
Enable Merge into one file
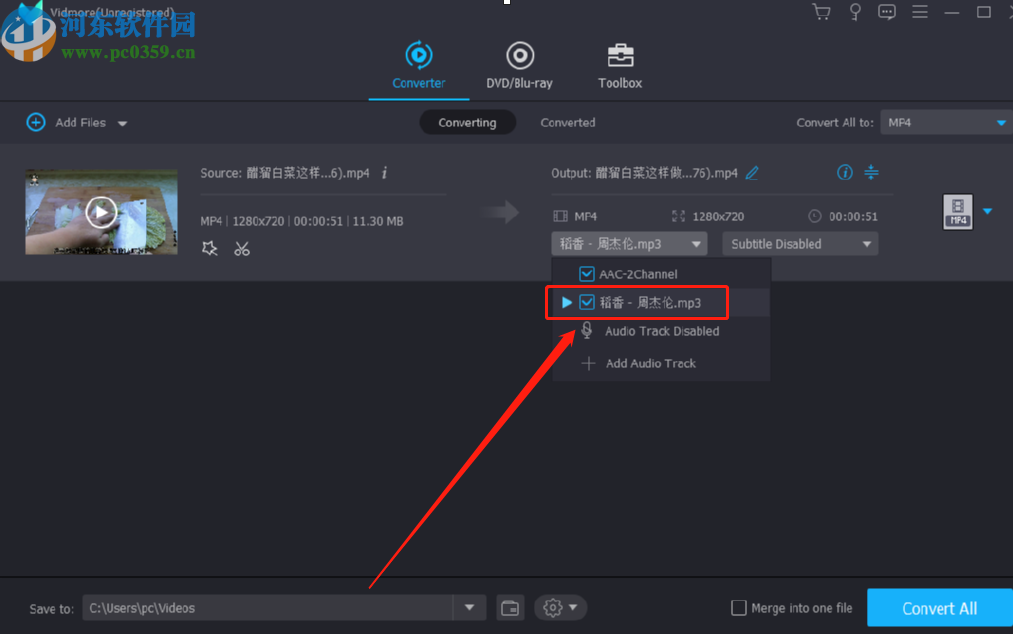739,607
